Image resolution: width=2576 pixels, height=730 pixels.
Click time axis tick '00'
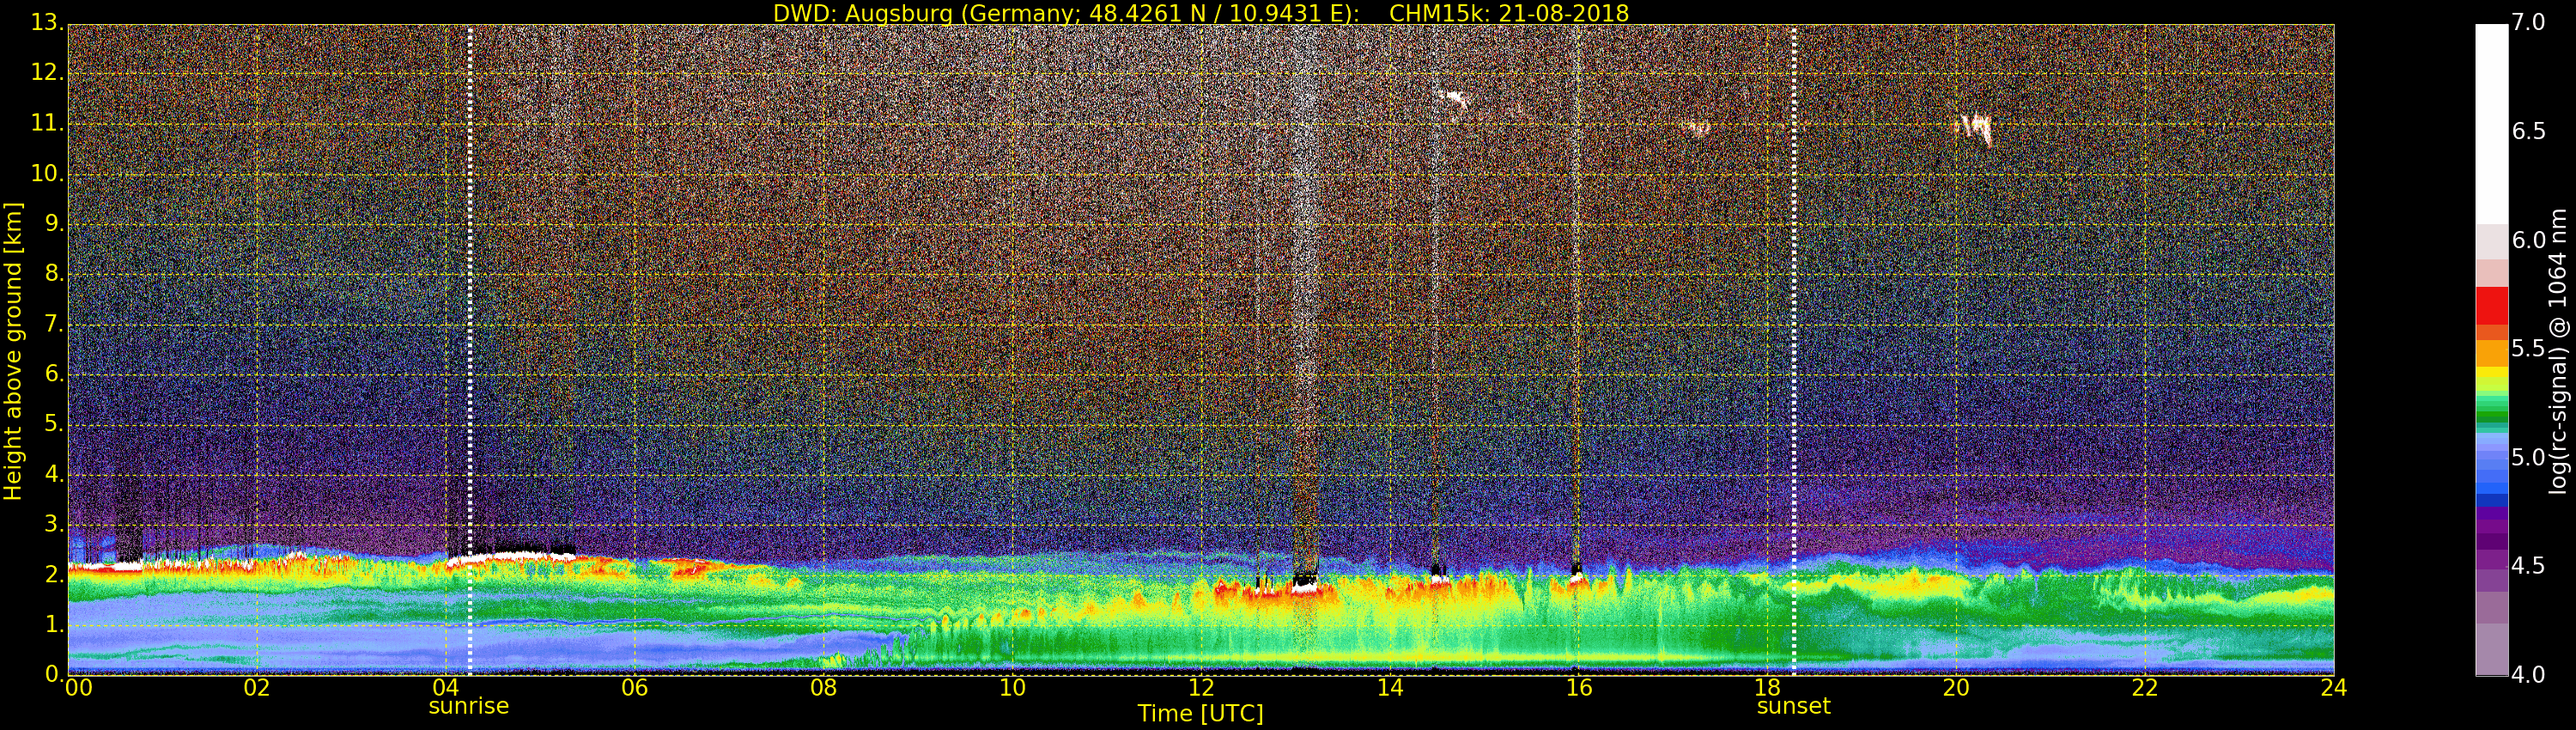pos(78,687)
